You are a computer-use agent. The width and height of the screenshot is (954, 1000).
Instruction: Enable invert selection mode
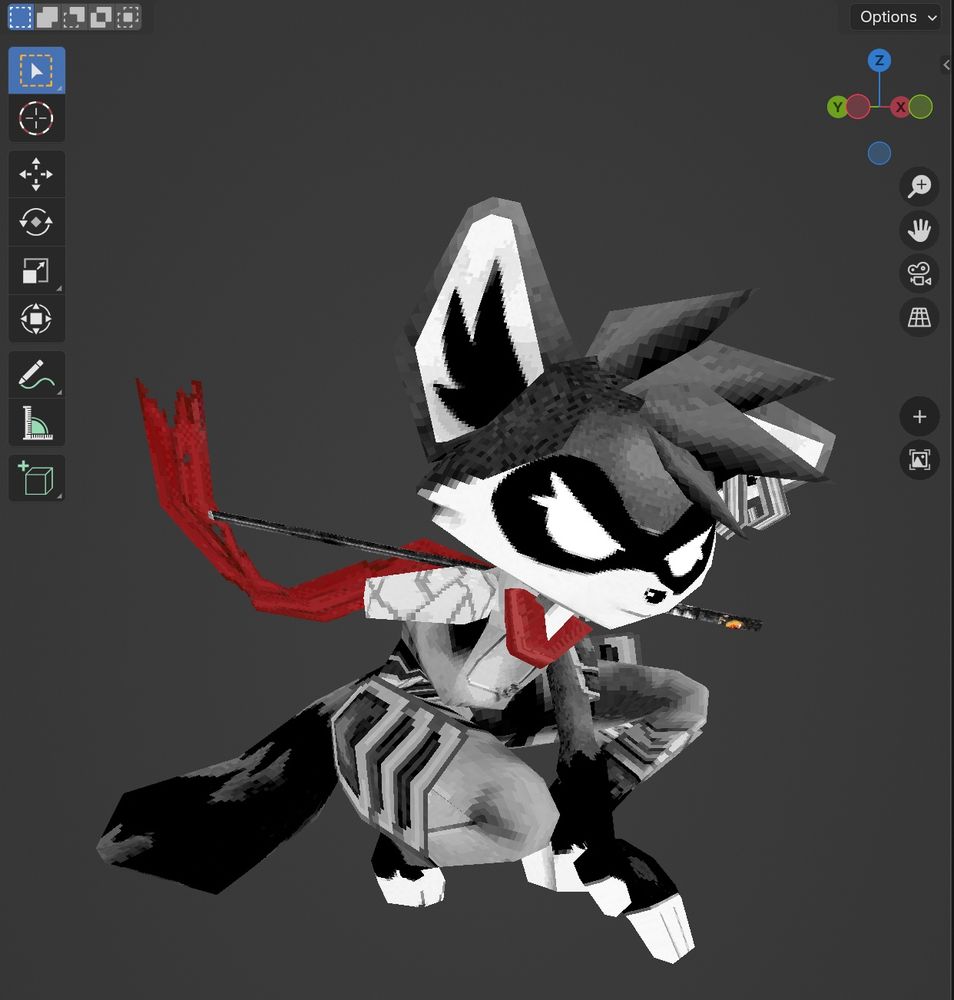101,17
